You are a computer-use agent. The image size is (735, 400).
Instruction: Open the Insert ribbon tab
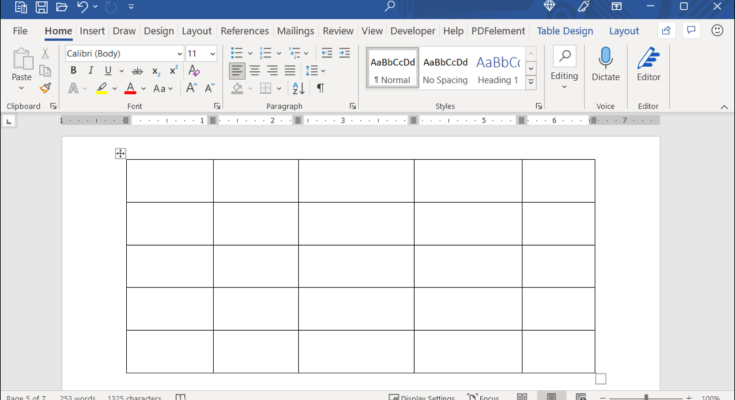click(92, 31)
